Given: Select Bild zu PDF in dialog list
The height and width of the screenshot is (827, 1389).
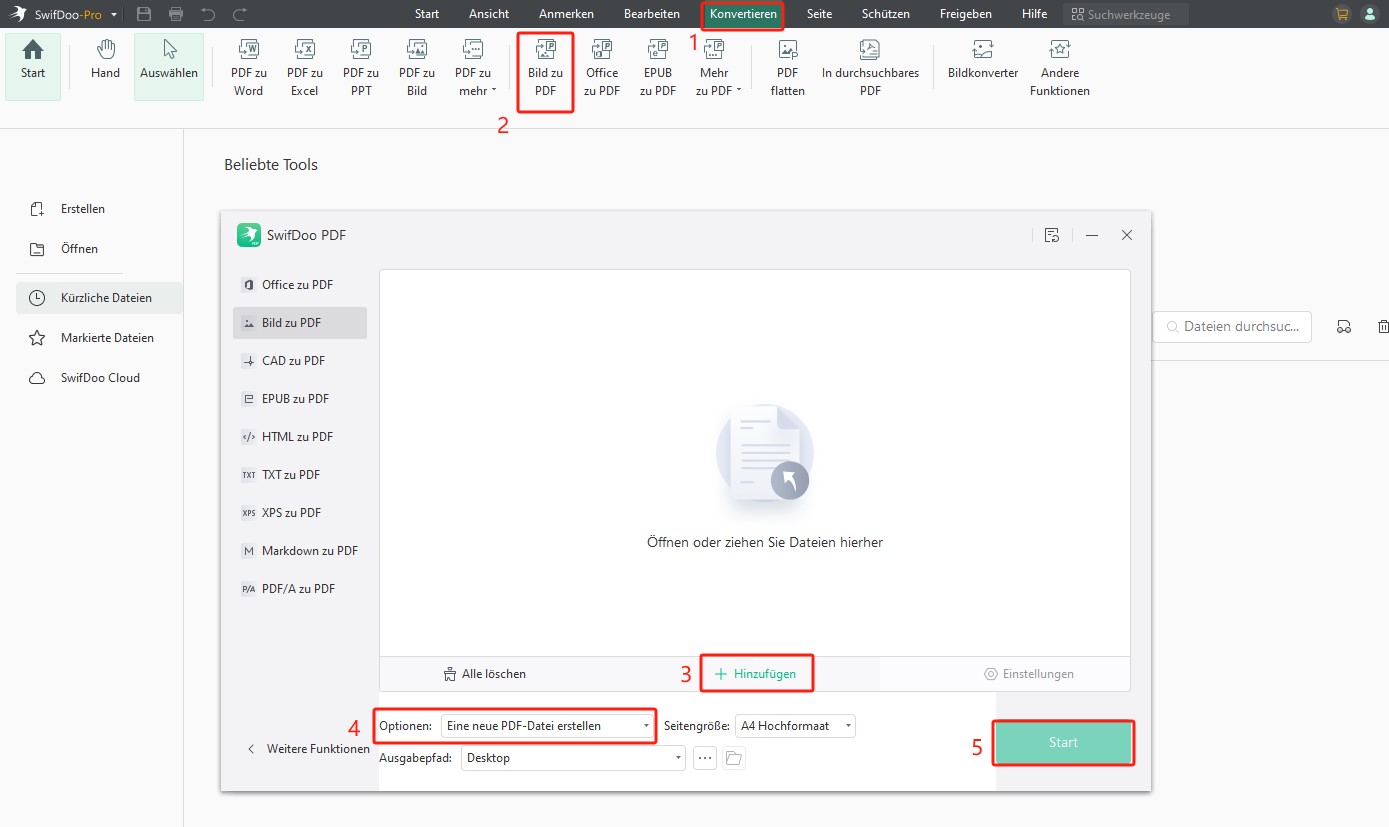Looking at the screenshot, I should point(300,323).
